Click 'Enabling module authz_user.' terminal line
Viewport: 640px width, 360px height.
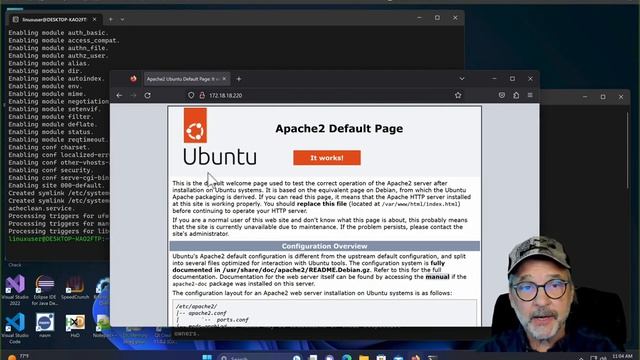click(x=58, y=56)
